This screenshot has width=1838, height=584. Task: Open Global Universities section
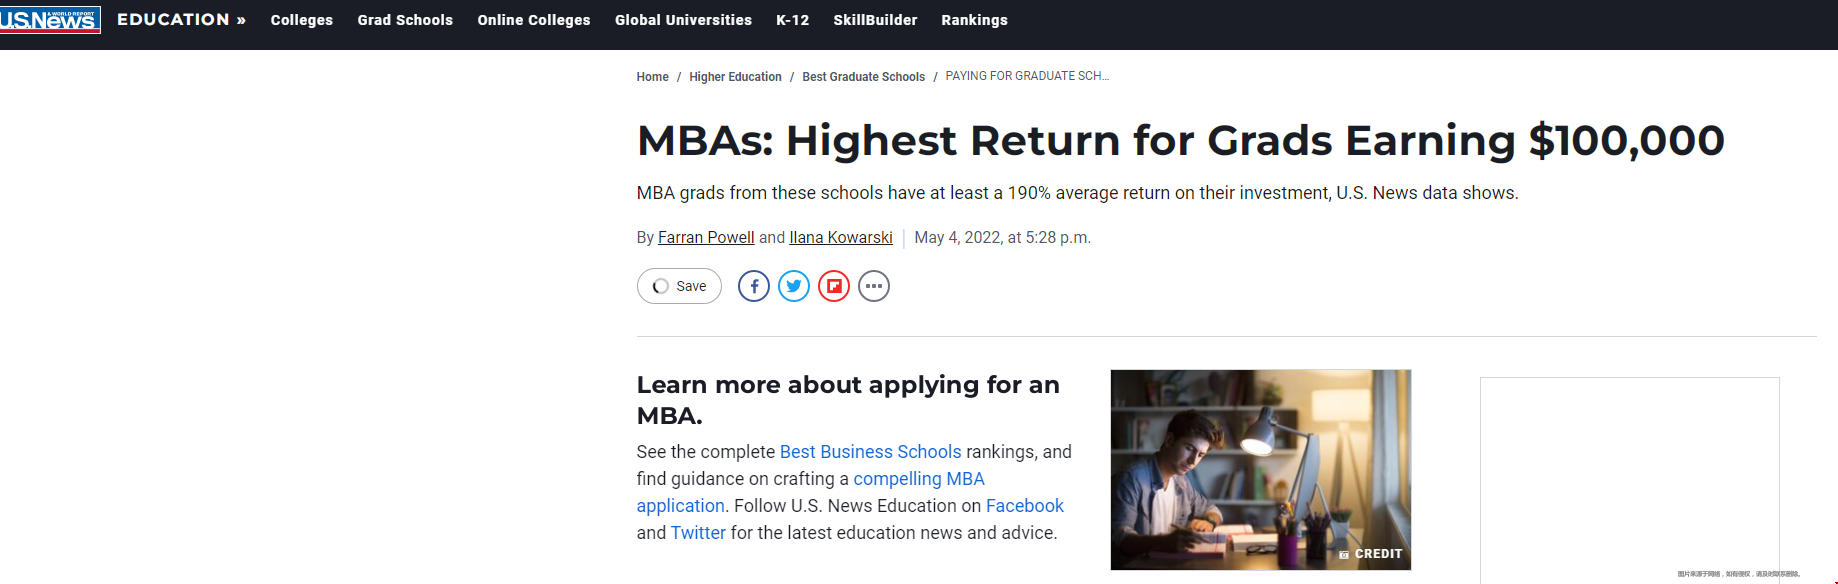[x=683, y=20]
